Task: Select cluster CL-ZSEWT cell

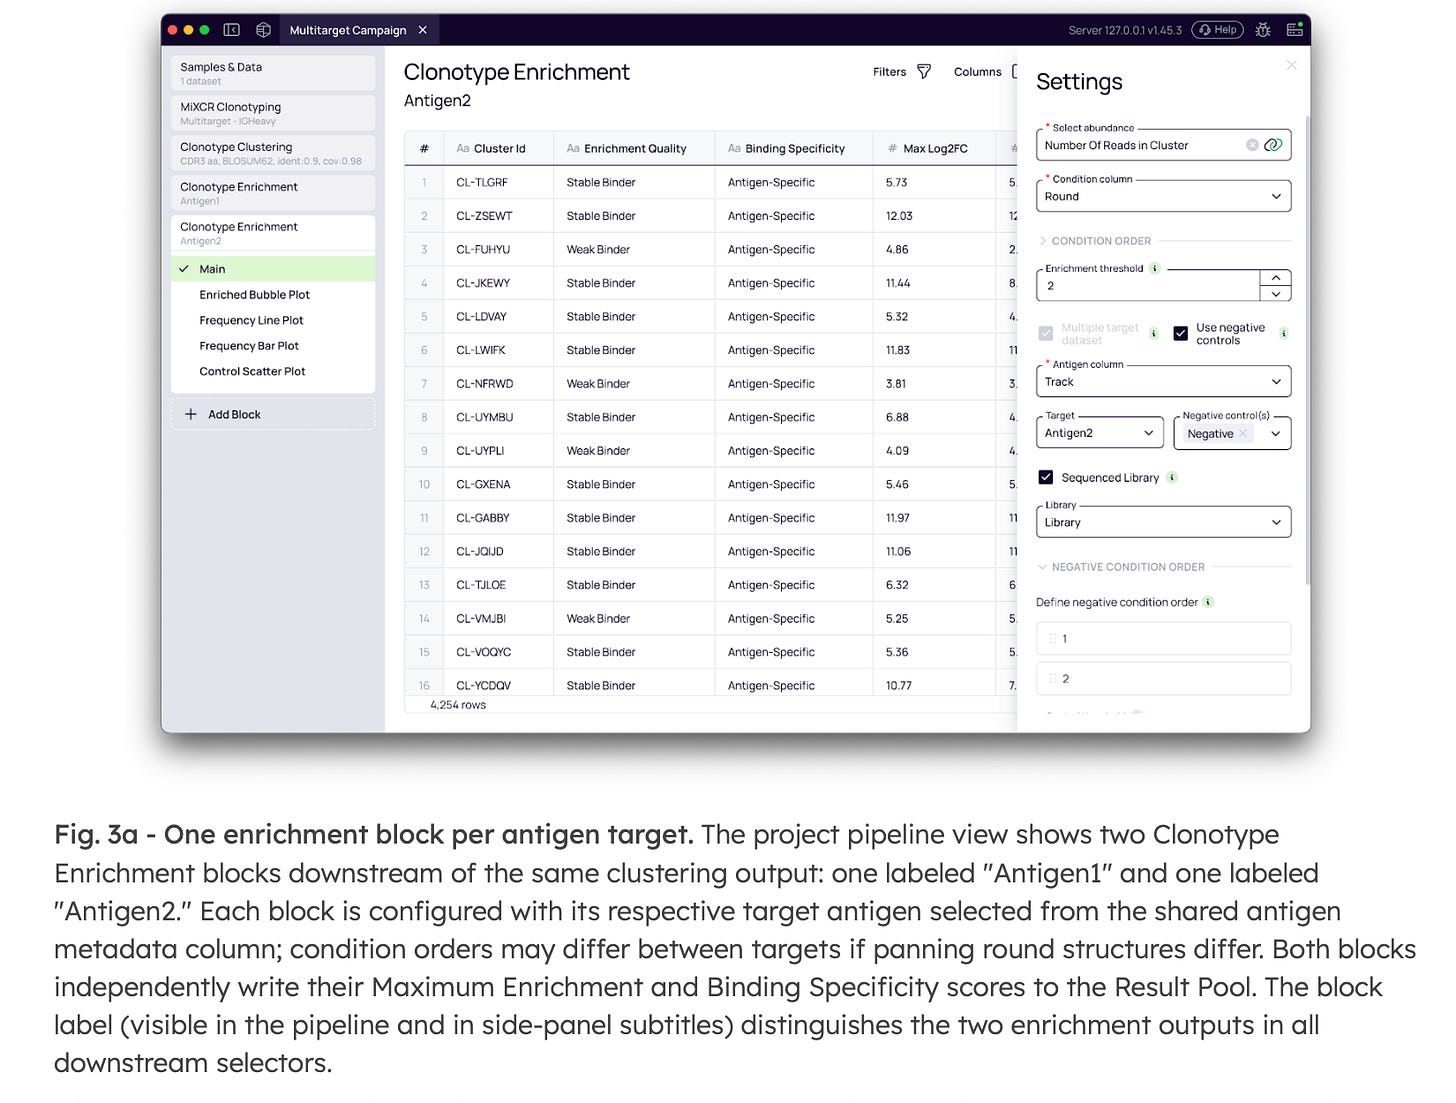Action: click(498, 216)
